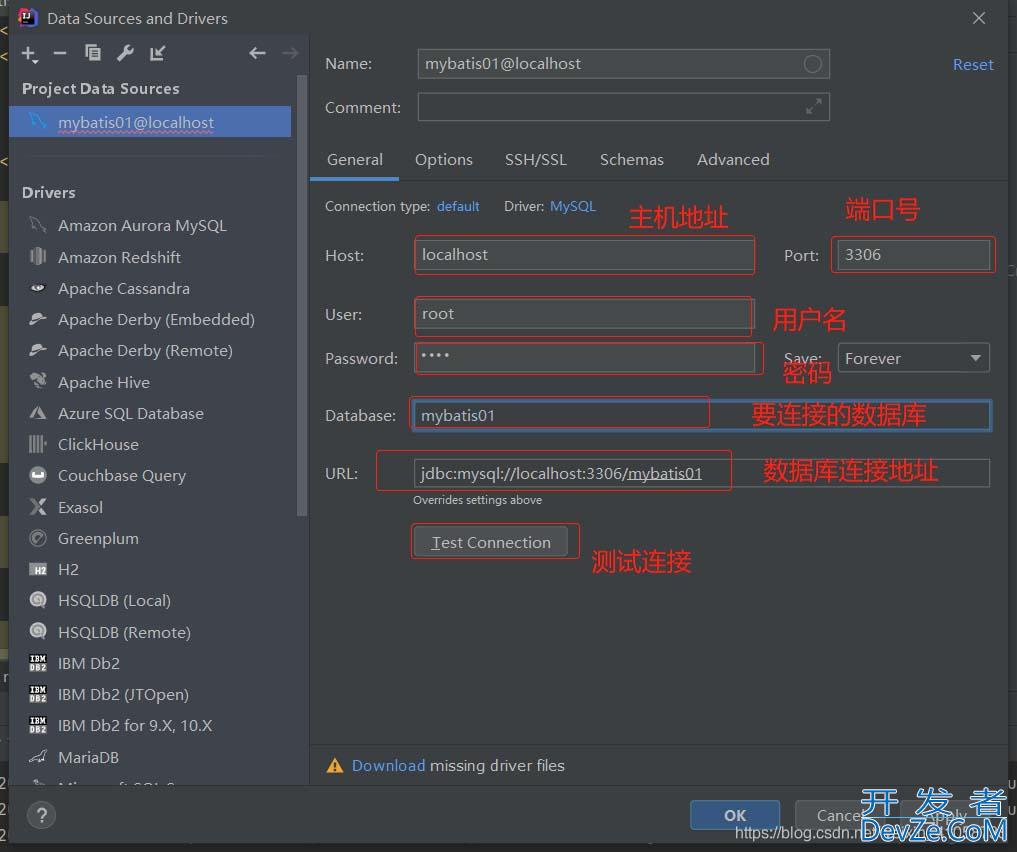Click the Host field containing localhost

pos(584,255)
